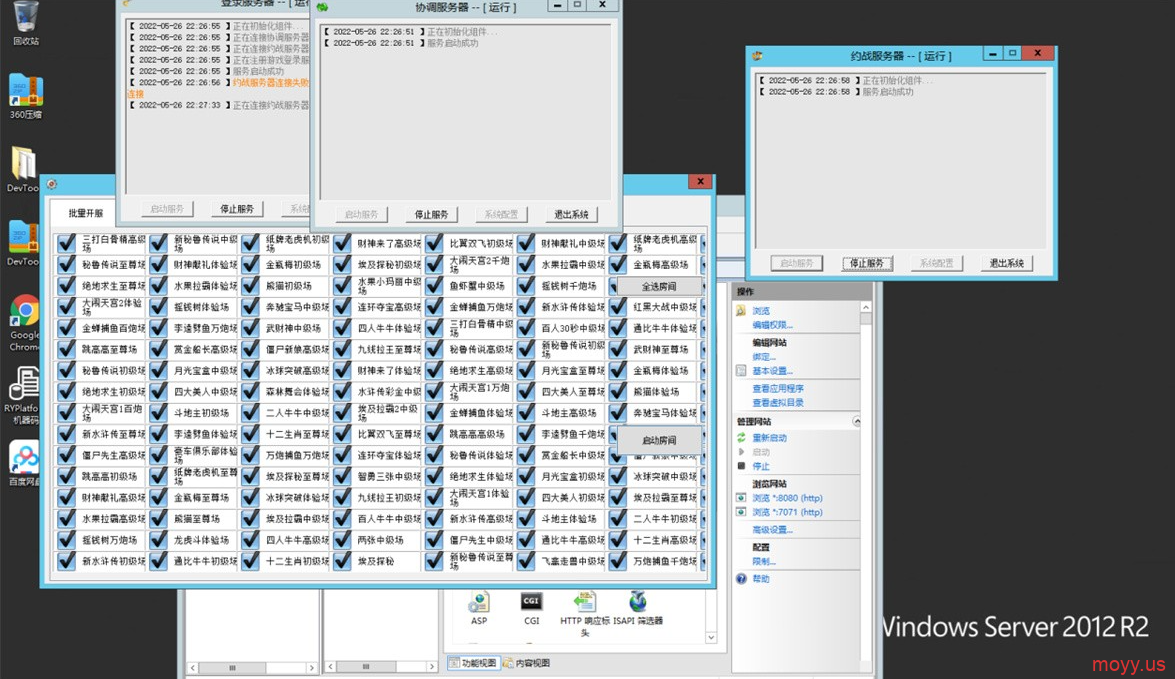The image size is (1175, 679).
Task: Click the 停止 stop icon in IIS actions
Action: 741,465
